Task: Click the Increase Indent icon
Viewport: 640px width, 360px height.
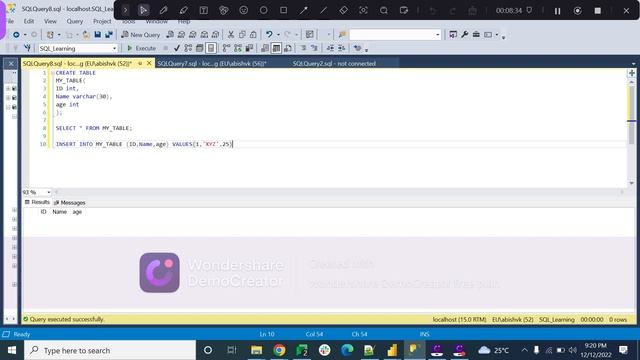Action: (342, 48)
